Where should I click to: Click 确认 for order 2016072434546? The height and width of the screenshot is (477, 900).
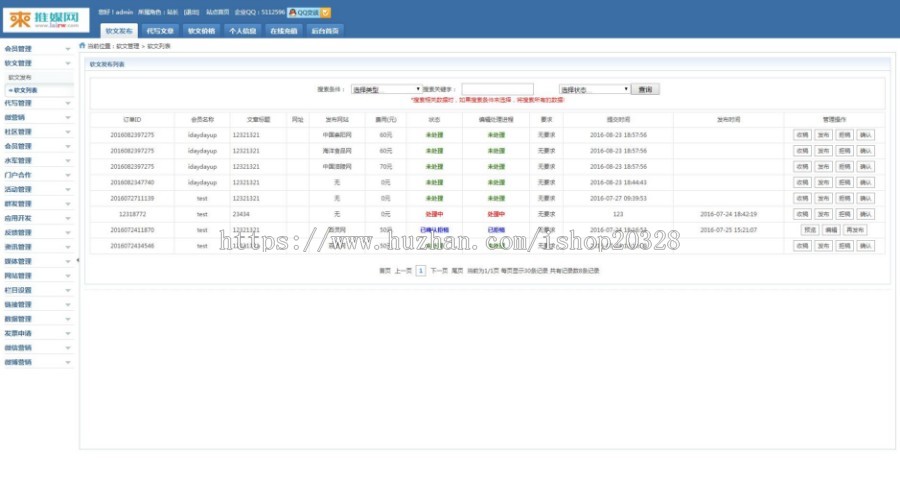coord(866,246)
